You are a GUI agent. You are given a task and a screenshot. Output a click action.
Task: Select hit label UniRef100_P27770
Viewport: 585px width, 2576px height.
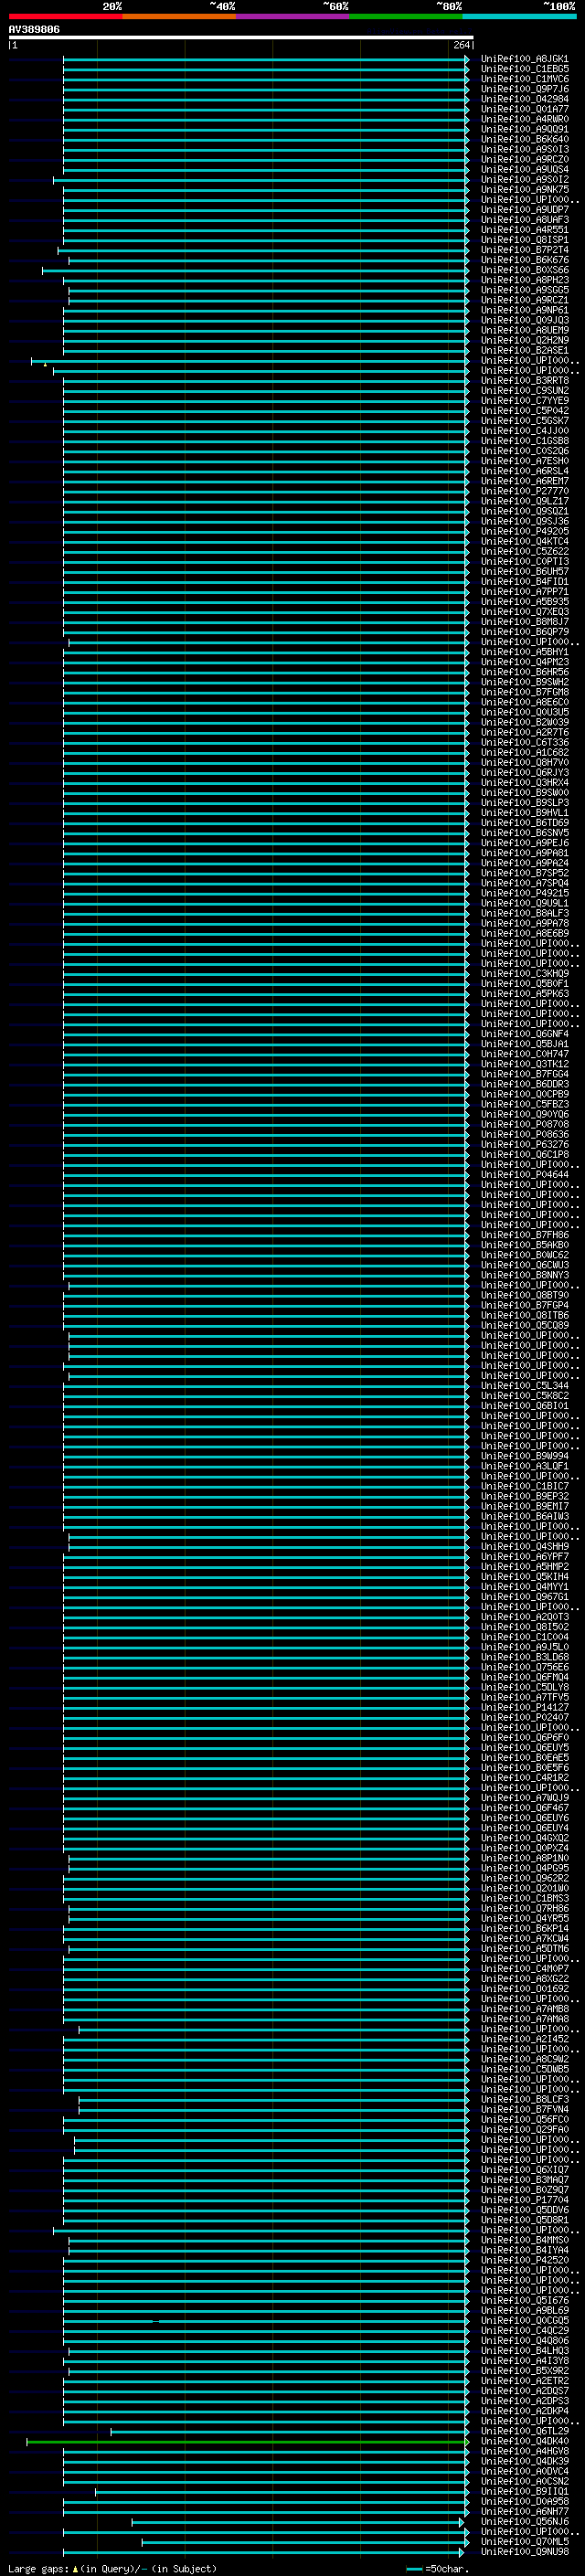(x=524, y=491)
